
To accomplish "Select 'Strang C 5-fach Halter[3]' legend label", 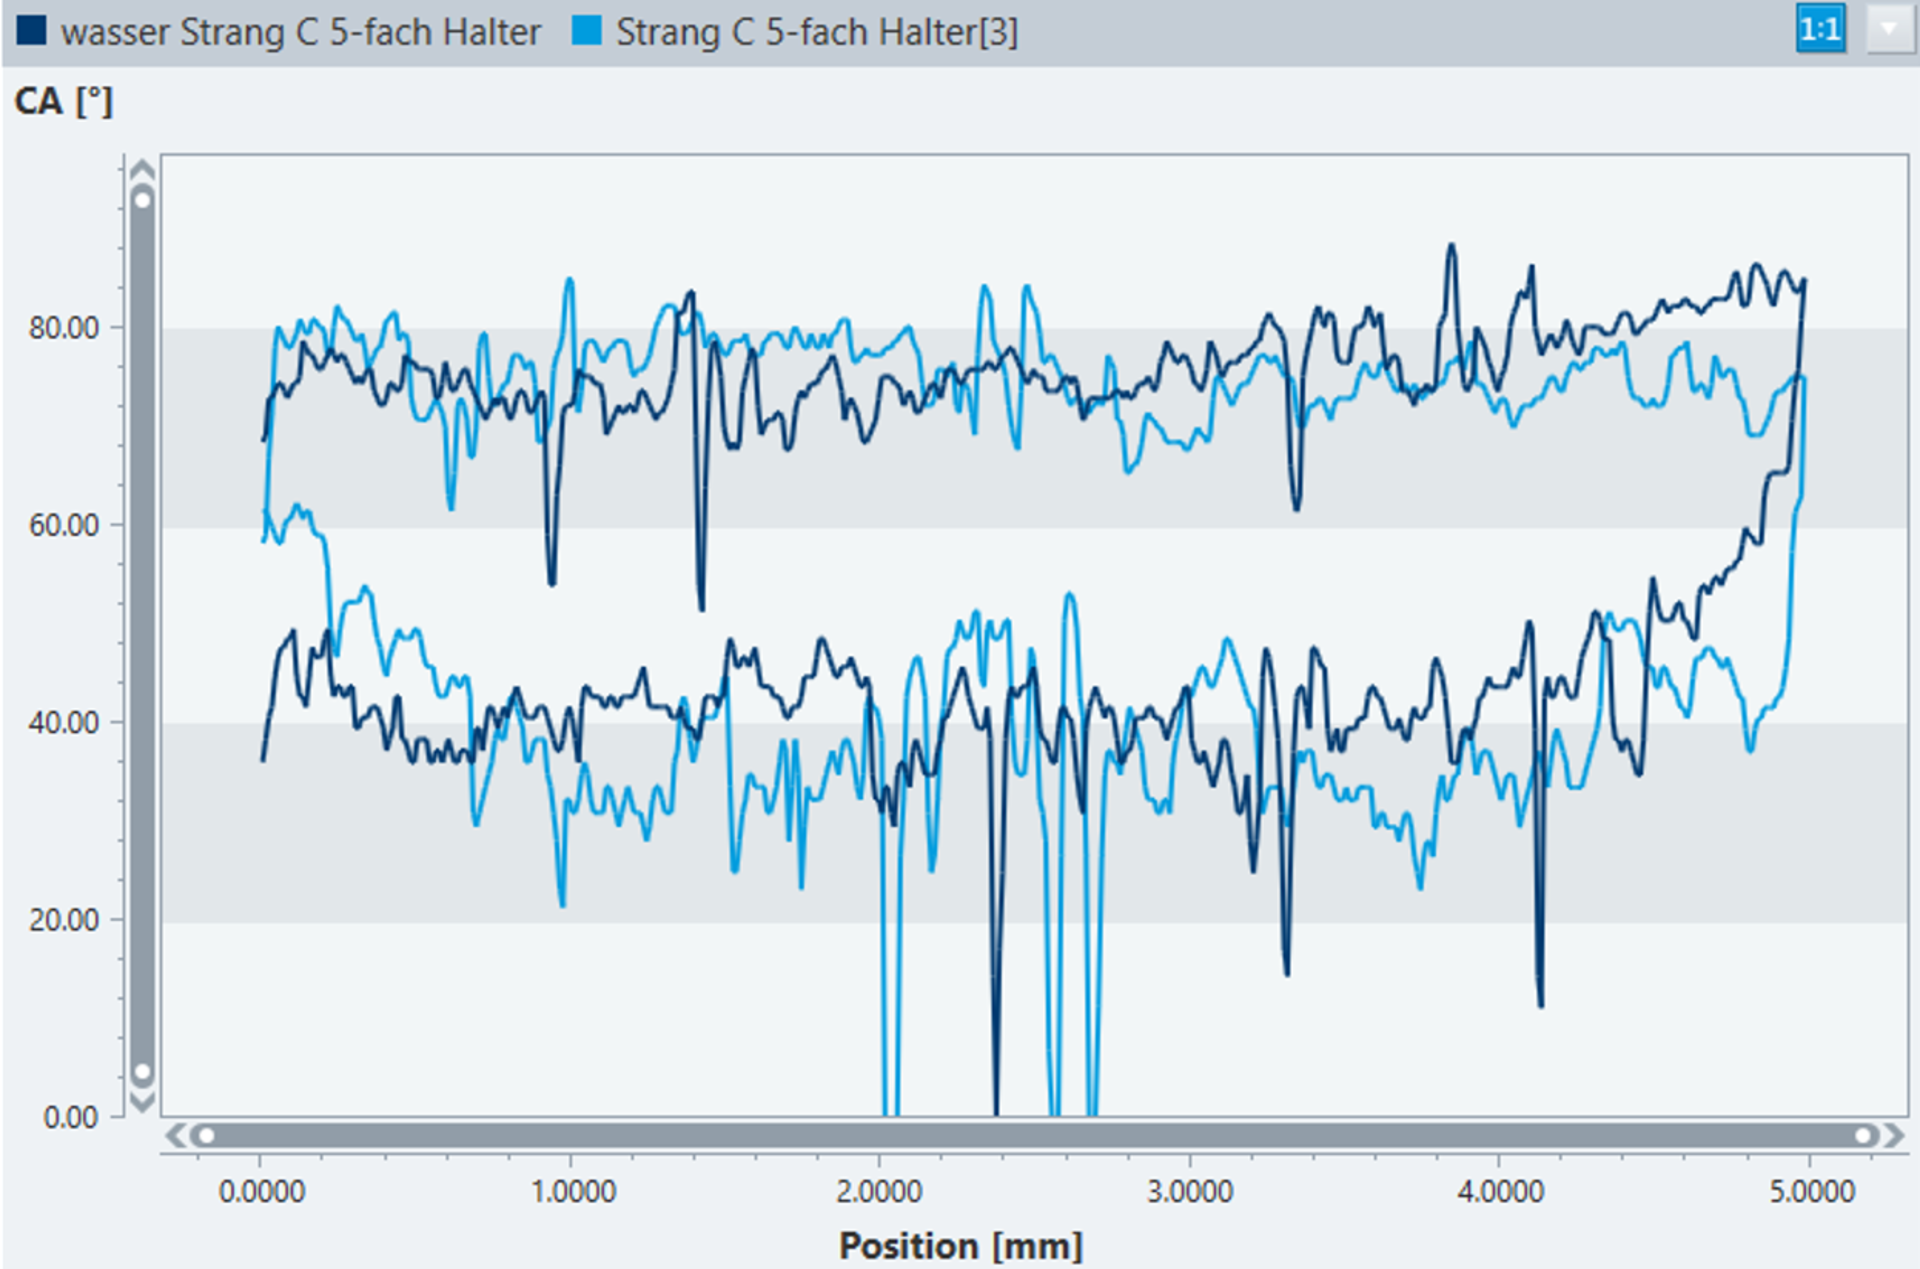I will [x=817, y=32].
